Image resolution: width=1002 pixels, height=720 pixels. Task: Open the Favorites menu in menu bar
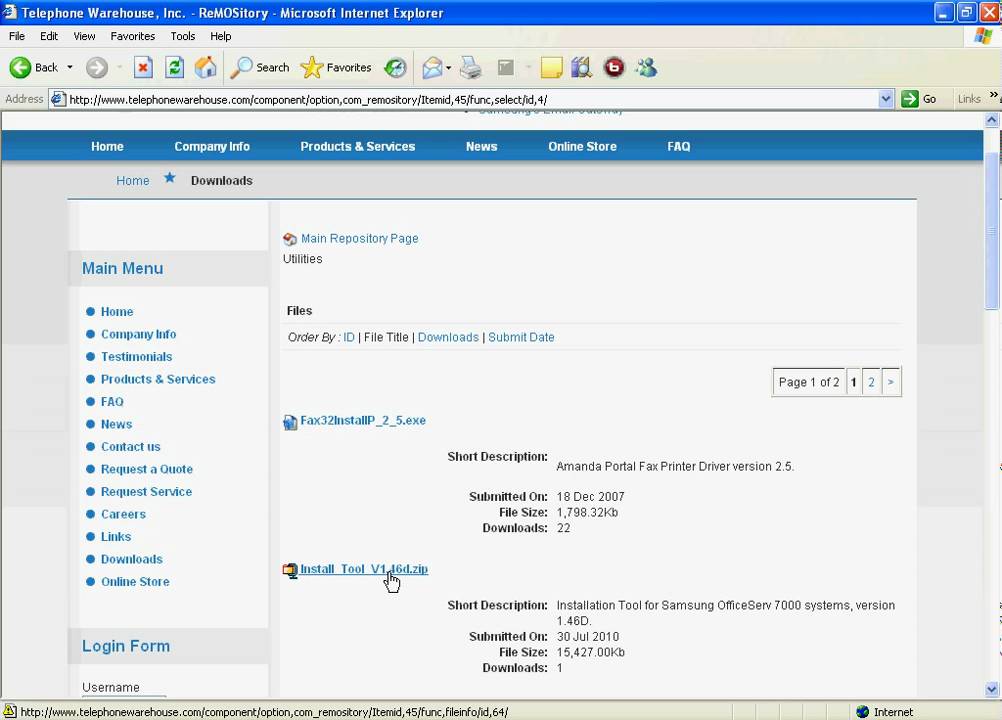tap(133, 36)
